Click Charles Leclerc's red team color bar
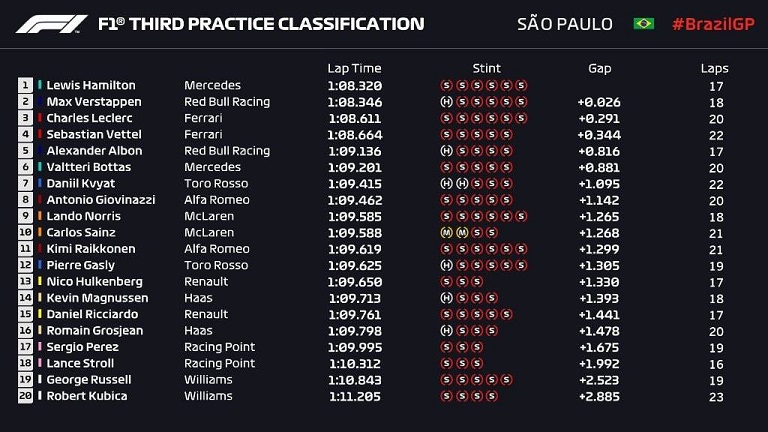Screen dimensions: 768x432 40,118
